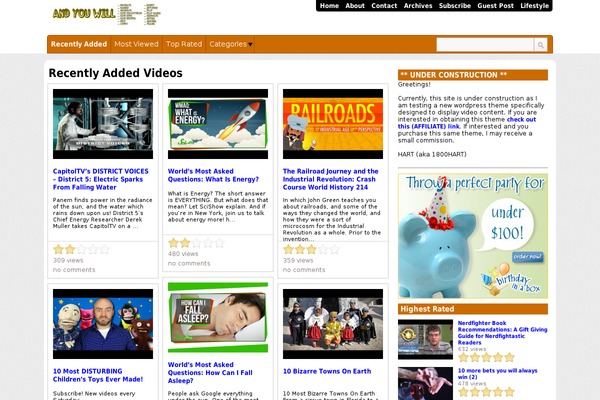This screenshot has height=400, width=600.
Task: Click into the search input field
Action: click(485, 45)
